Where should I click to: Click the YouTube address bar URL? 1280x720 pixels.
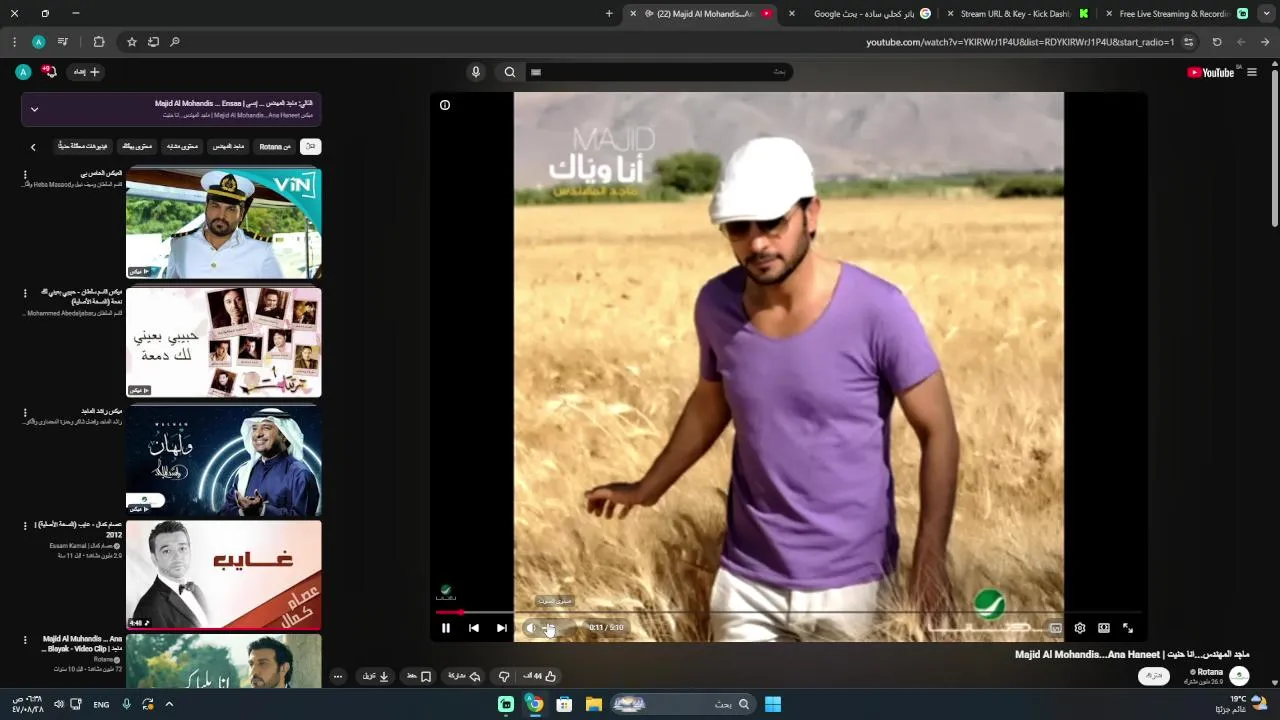point(1020,42)
